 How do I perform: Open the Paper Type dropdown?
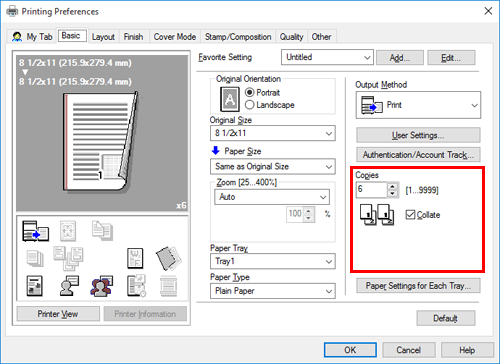(273, 291)
